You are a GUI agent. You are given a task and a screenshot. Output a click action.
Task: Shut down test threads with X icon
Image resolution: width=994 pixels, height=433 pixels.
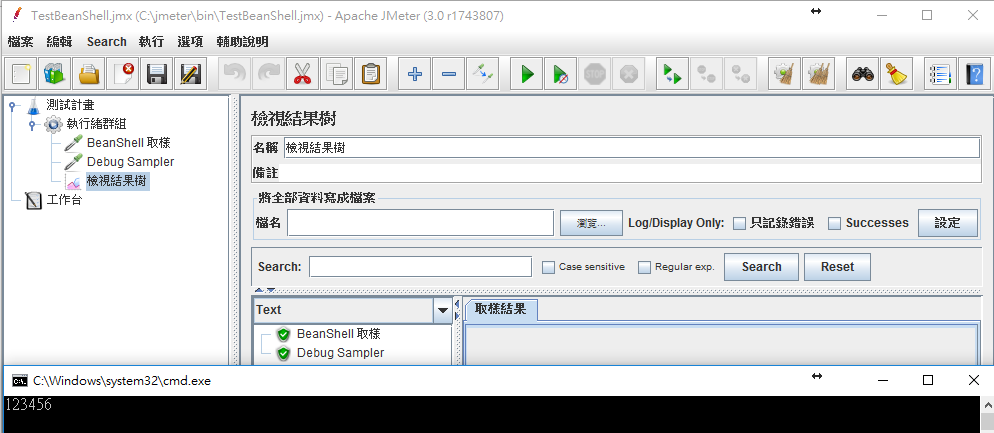point(629,74)
